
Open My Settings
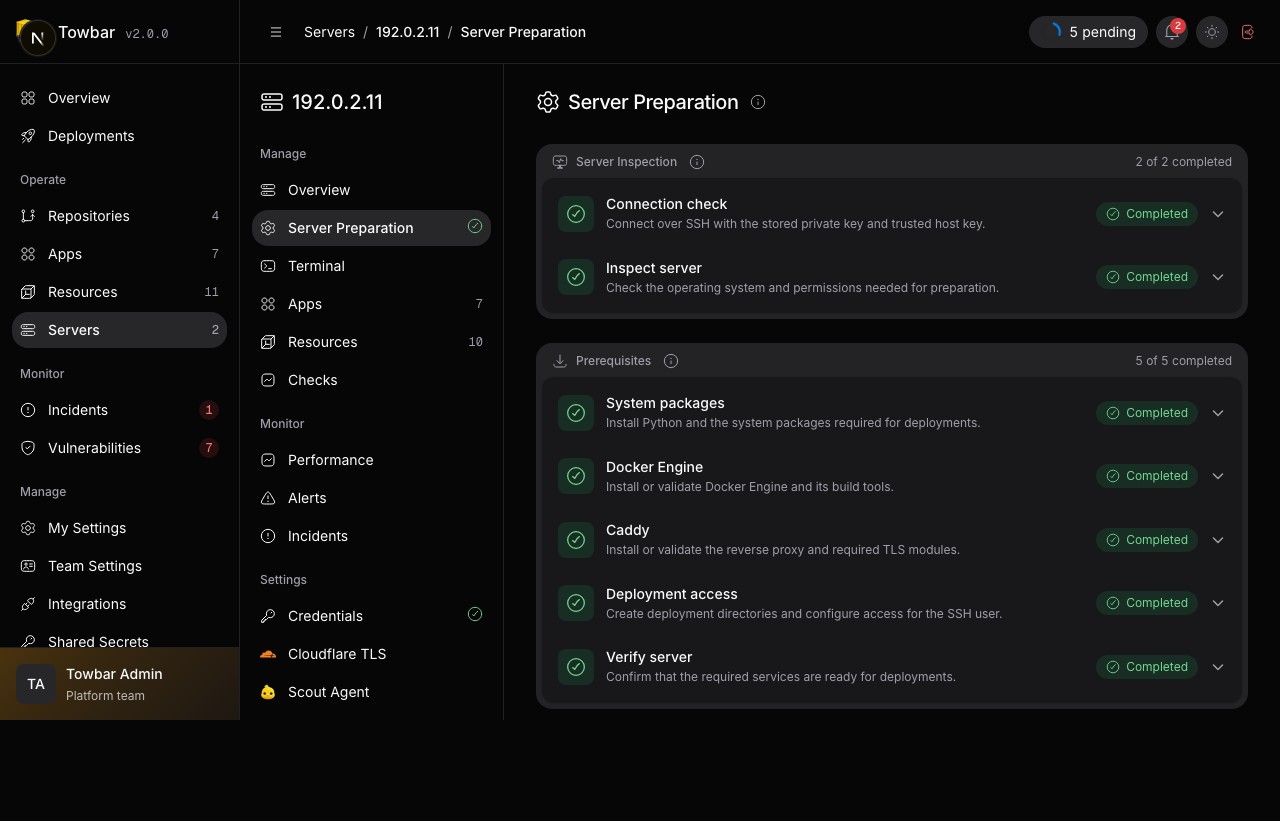(x=119, y=528)
